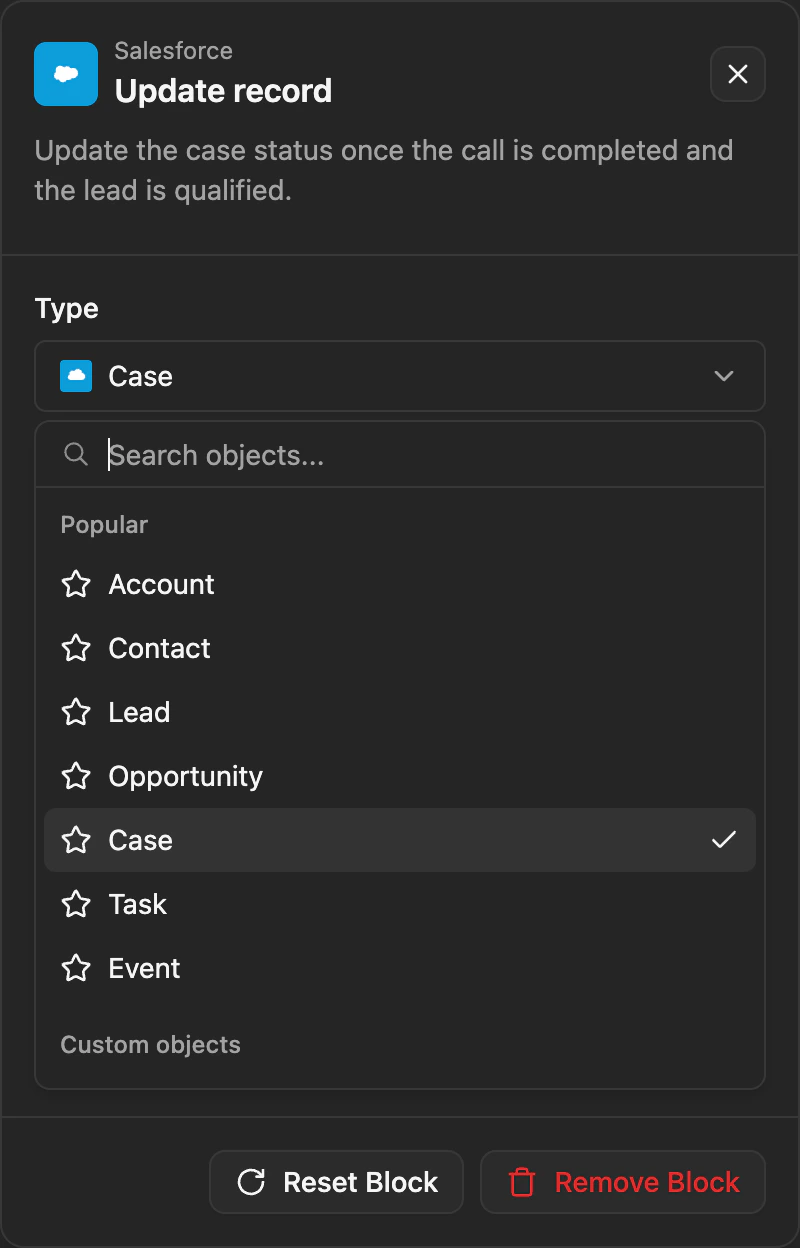Star the Case object
800x1248 pixels.
pos(76,840)
